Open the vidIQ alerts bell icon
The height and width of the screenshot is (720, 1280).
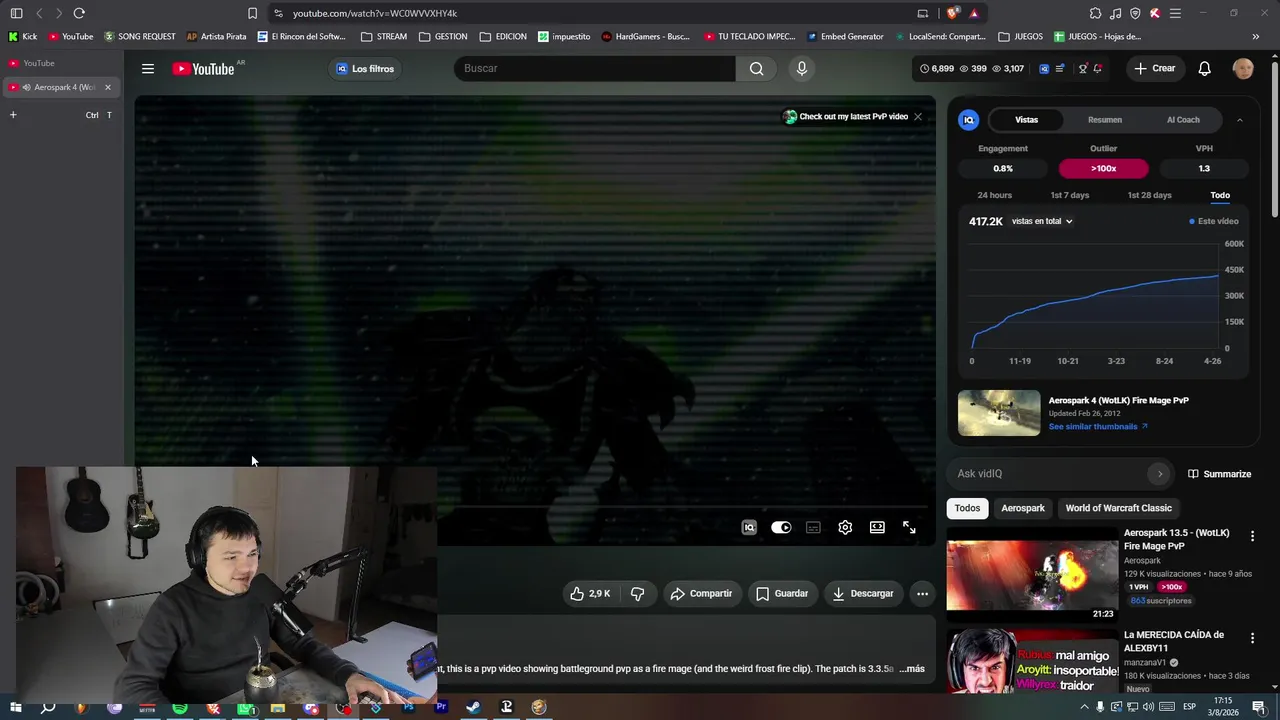1097,69
